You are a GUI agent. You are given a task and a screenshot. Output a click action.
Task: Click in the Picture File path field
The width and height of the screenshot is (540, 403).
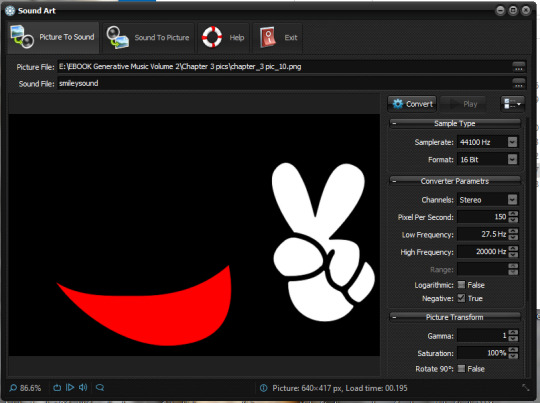tap(284, 66)
